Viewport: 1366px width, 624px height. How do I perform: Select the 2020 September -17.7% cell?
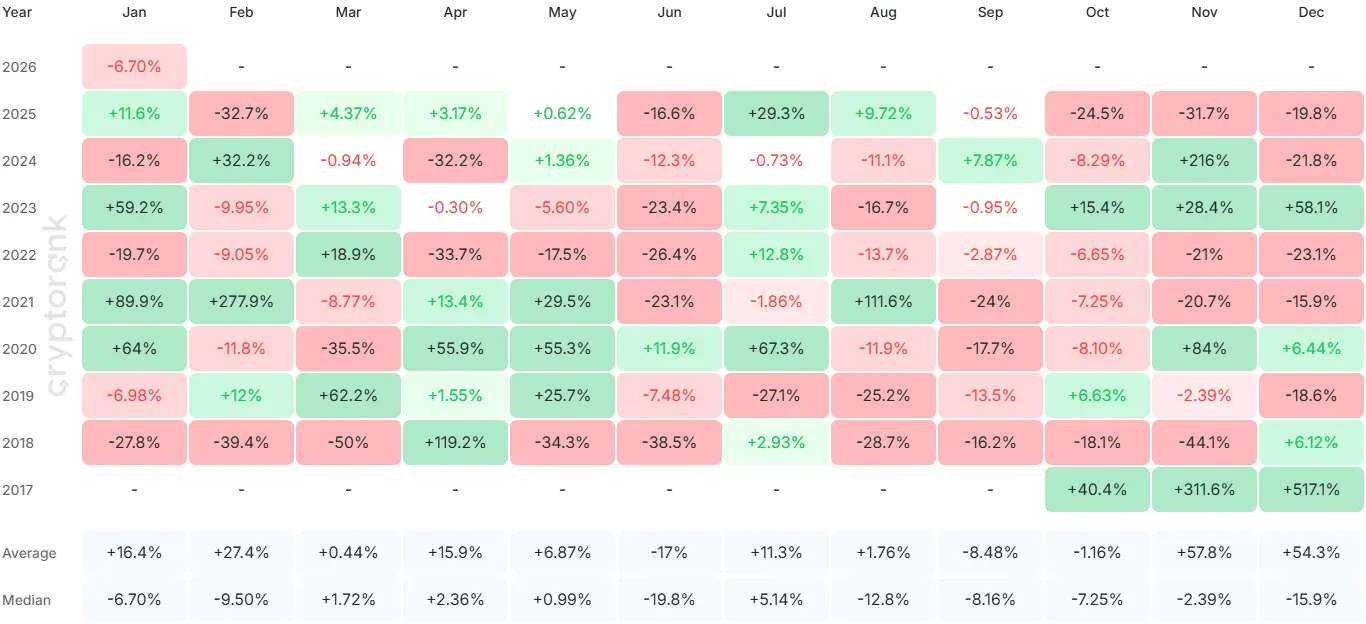pyautogui.click(x=990, y=348)
